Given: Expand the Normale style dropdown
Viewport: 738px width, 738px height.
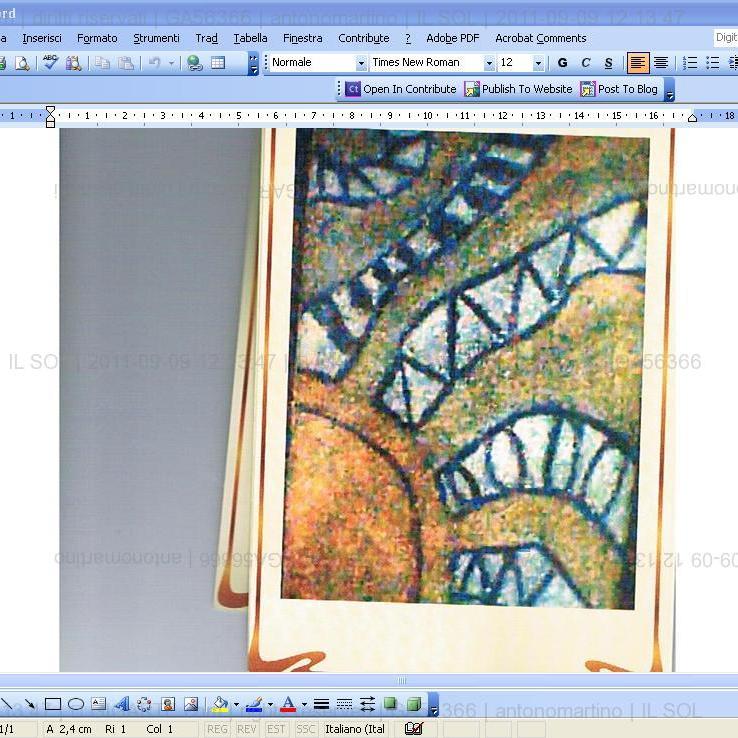Looking at the screenshot, I should 361,63.
